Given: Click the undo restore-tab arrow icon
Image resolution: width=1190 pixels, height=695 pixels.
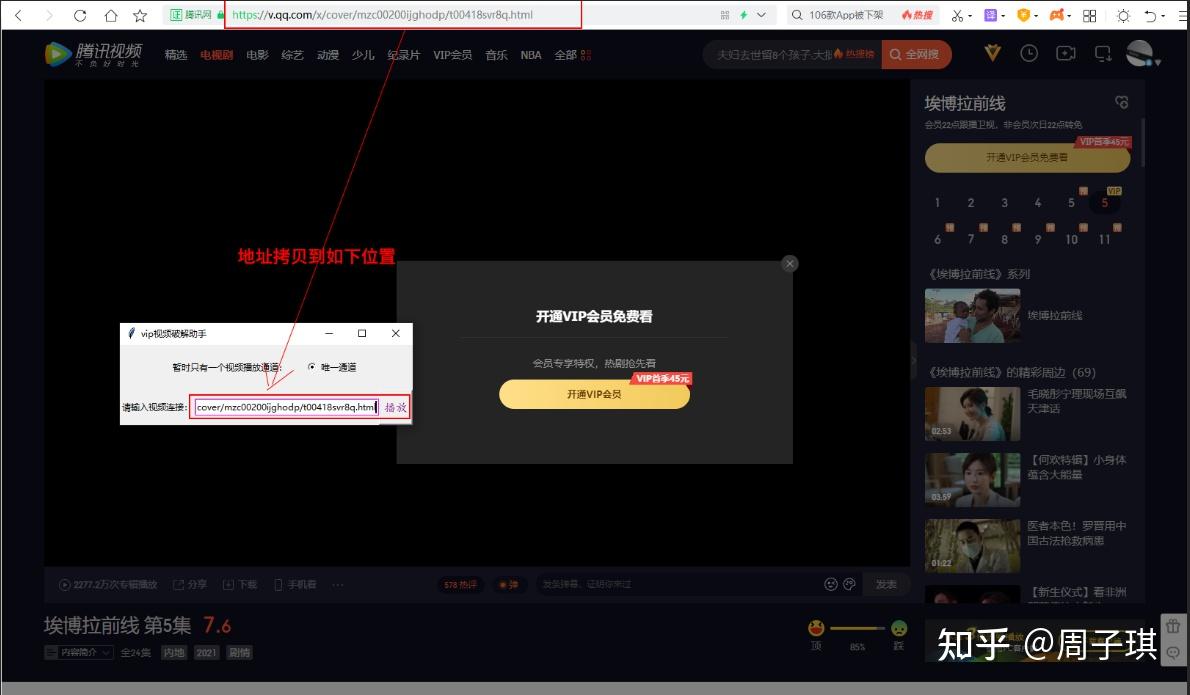Looking at the screenshot, I should [1151, 16].
